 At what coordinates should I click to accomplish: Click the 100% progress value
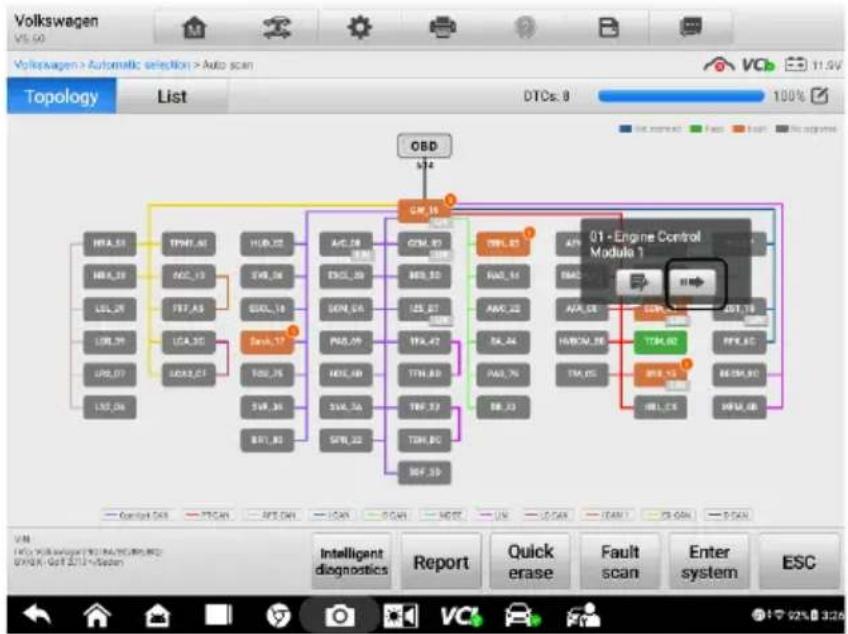click(x=789, y=96)
